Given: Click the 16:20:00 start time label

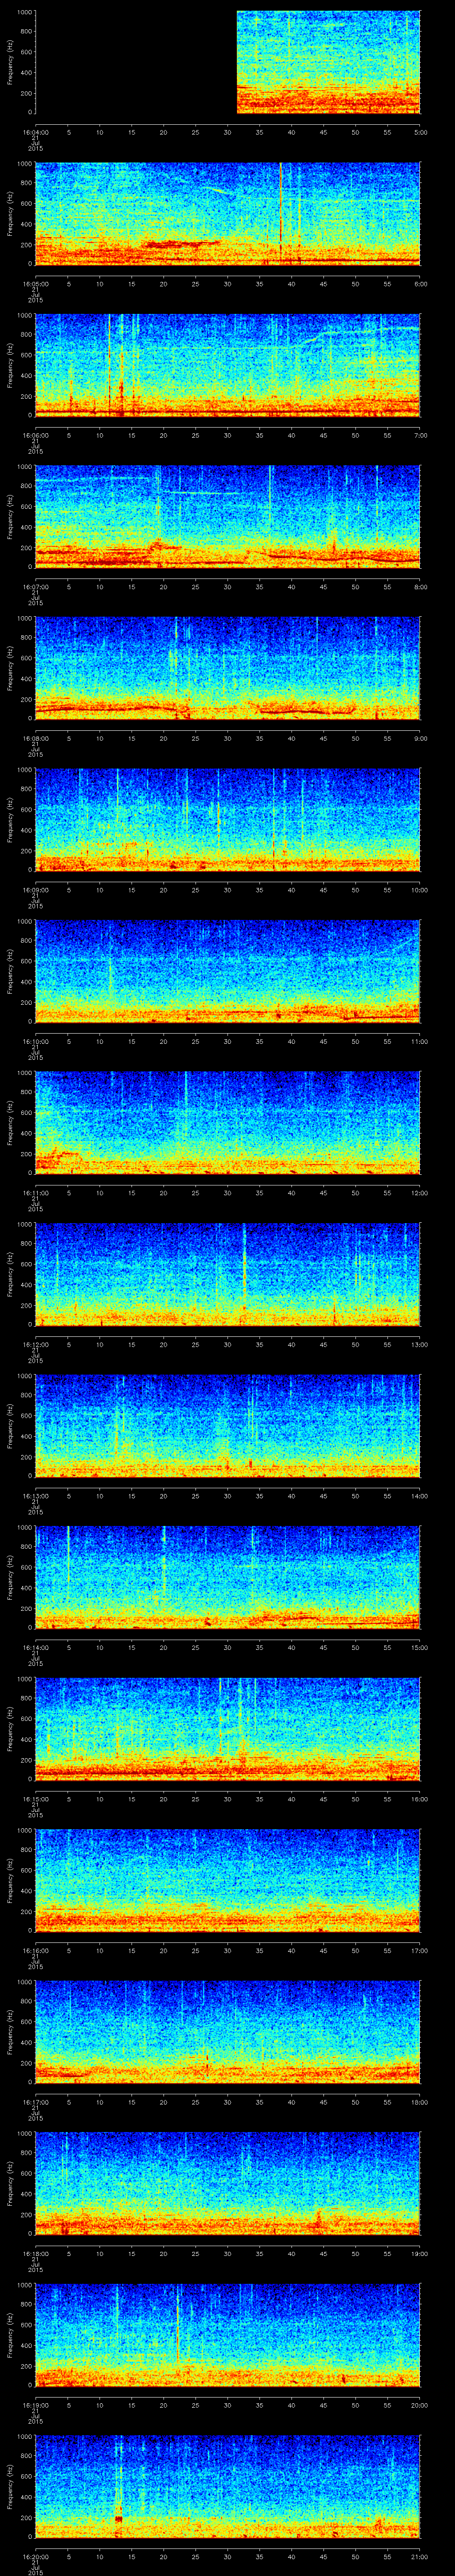Looking at the screenshot, I should (36, 2556).
